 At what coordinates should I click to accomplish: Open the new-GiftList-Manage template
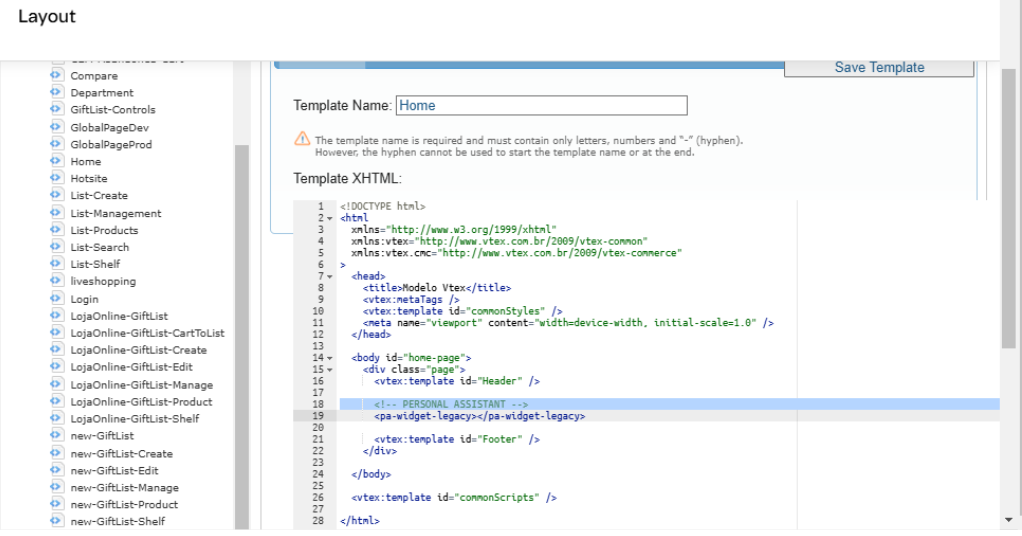[x=124, y=487]
